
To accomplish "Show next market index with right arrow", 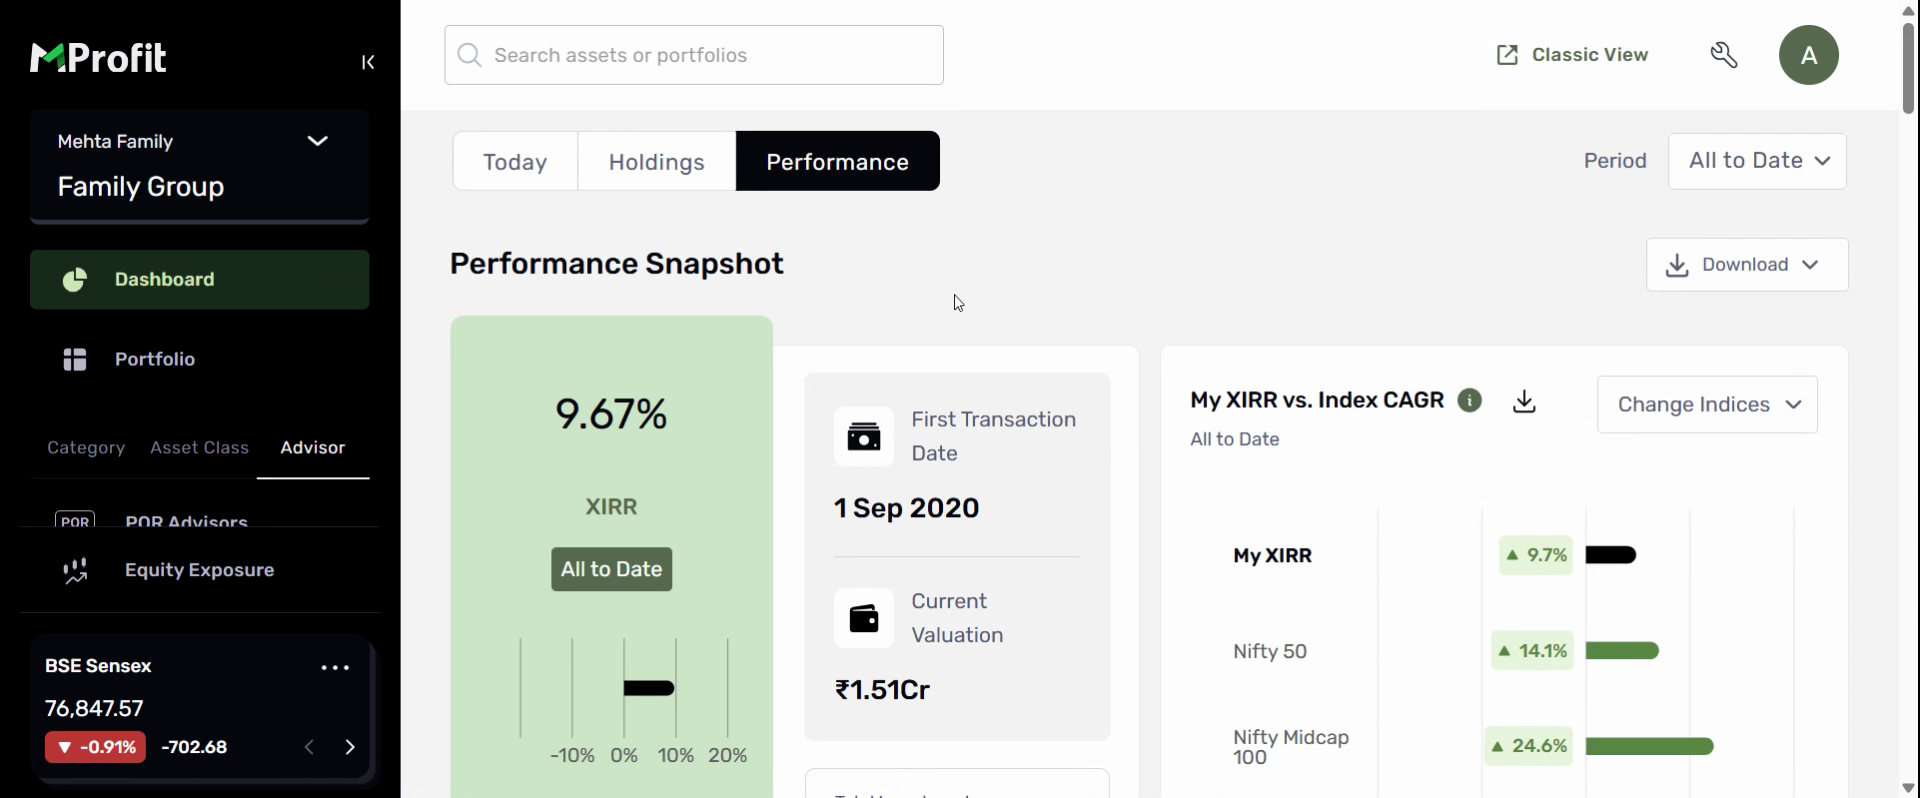I will point(350,747).
